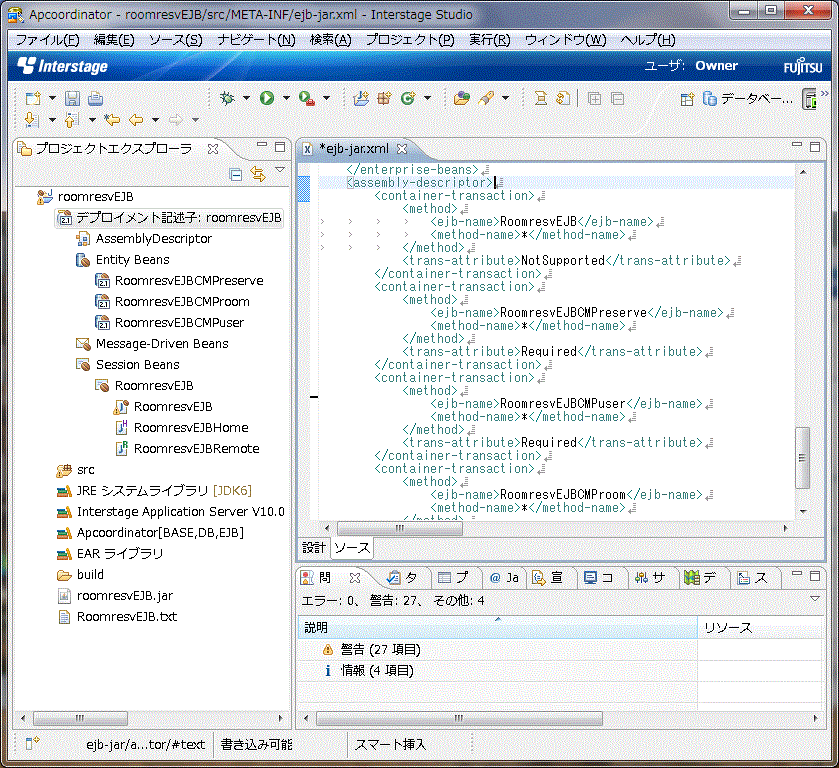Close the Project Explorer view tab

click(x=213, y=149)
